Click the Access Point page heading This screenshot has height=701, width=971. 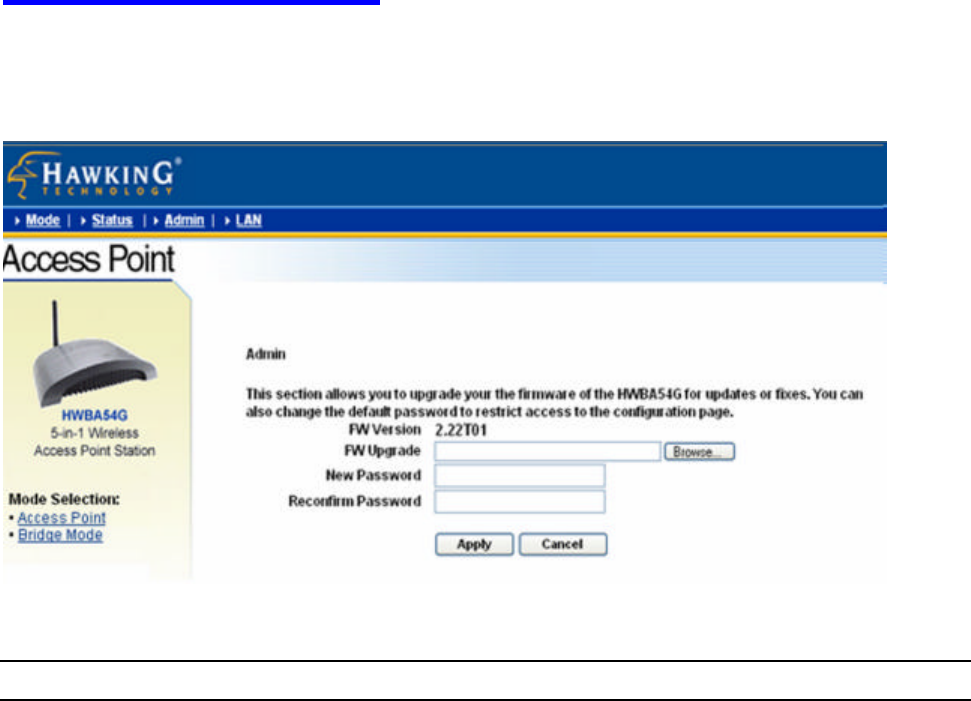pos(89,259)
